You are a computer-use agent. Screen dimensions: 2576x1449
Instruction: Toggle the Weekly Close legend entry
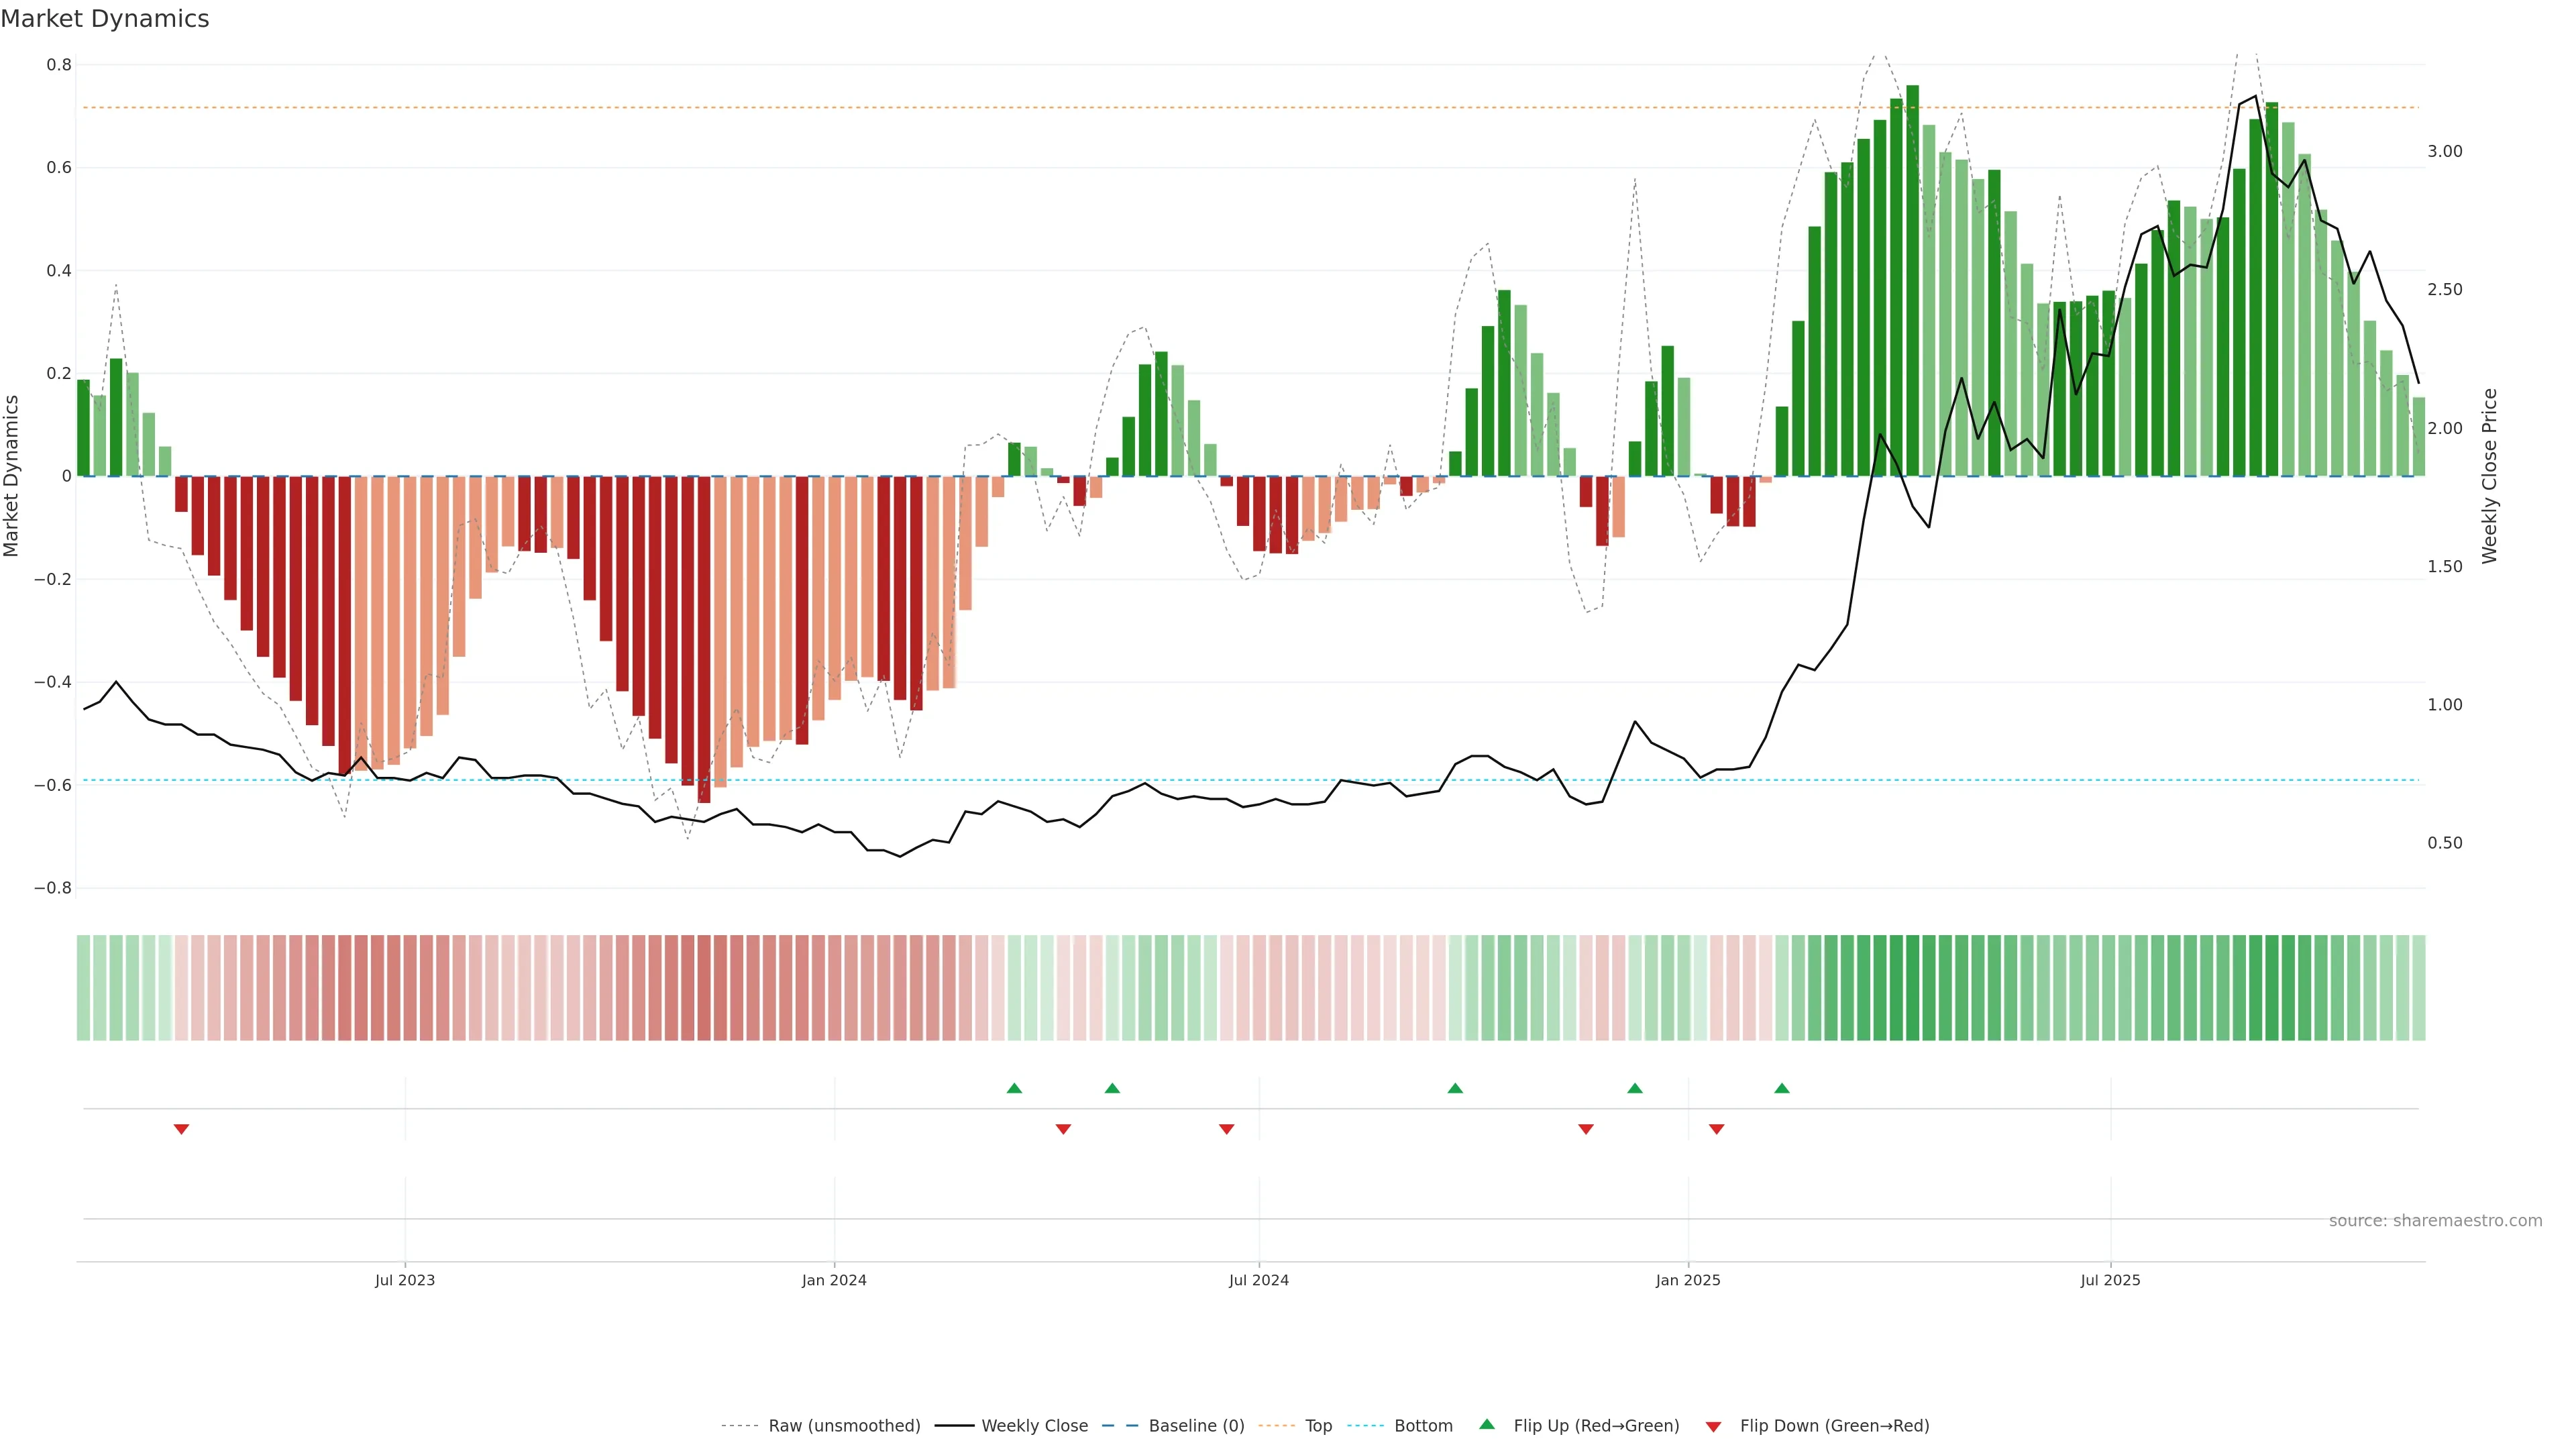(1034, 1426)
